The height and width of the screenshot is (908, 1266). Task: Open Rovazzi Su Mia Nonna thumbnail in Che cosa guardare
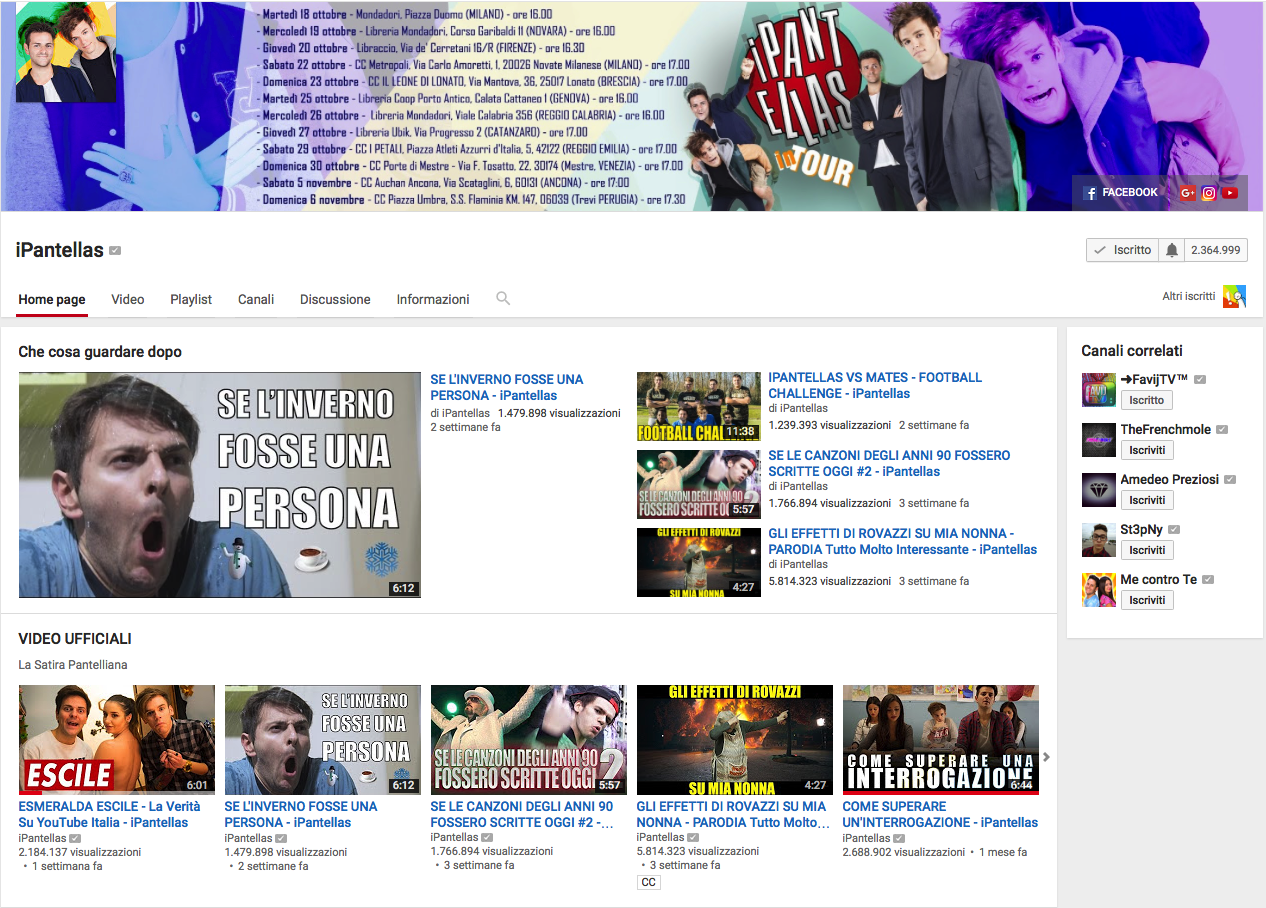coord(699,563)
